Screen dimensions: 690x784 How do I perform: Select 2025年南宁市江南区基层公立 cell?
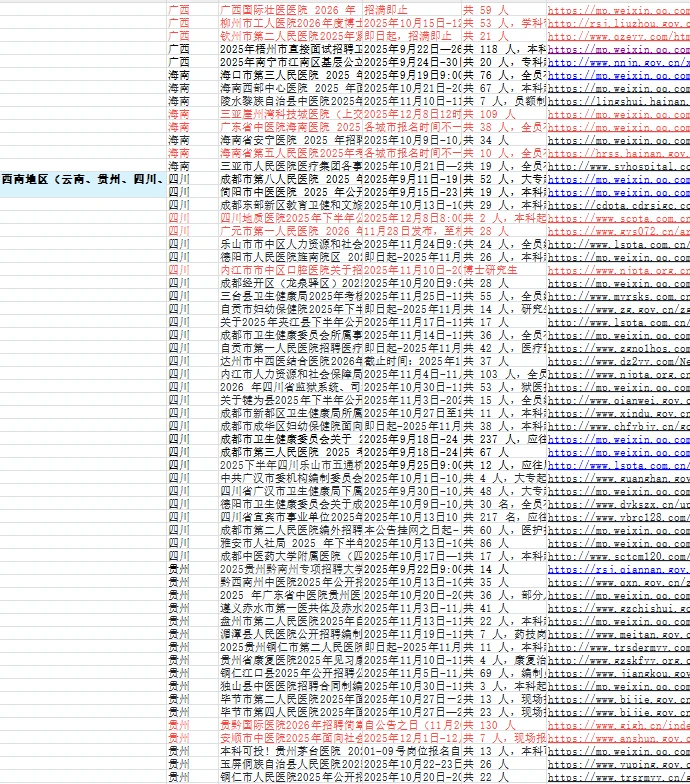(x=291, y=62)
